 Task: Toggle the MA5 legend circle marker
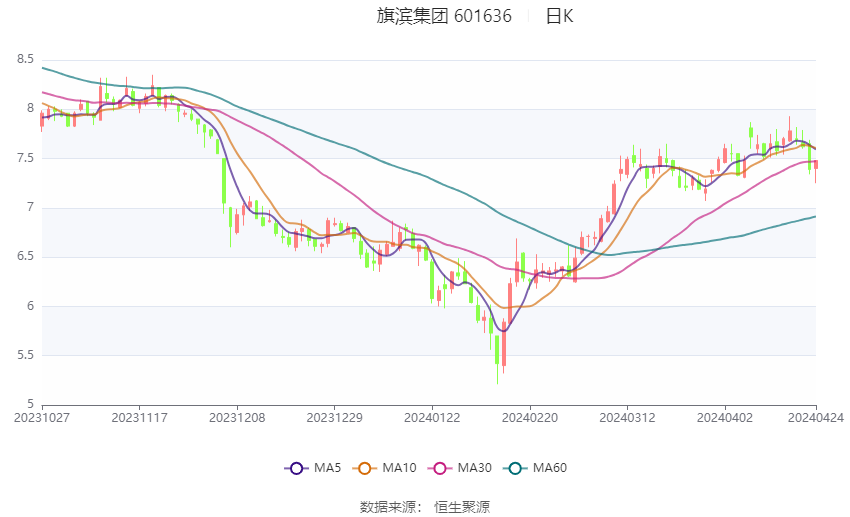tap(295, 468)
